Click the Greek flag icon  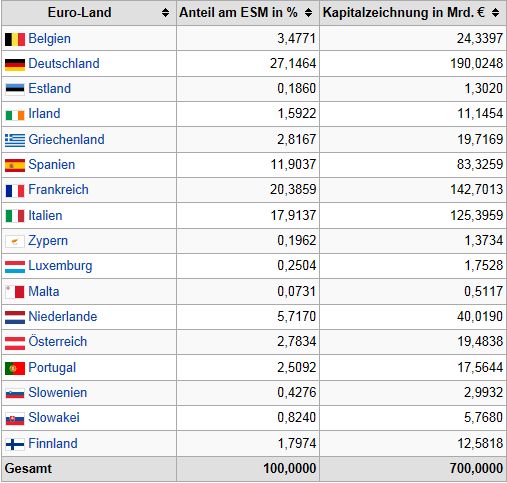click(15, 140)
